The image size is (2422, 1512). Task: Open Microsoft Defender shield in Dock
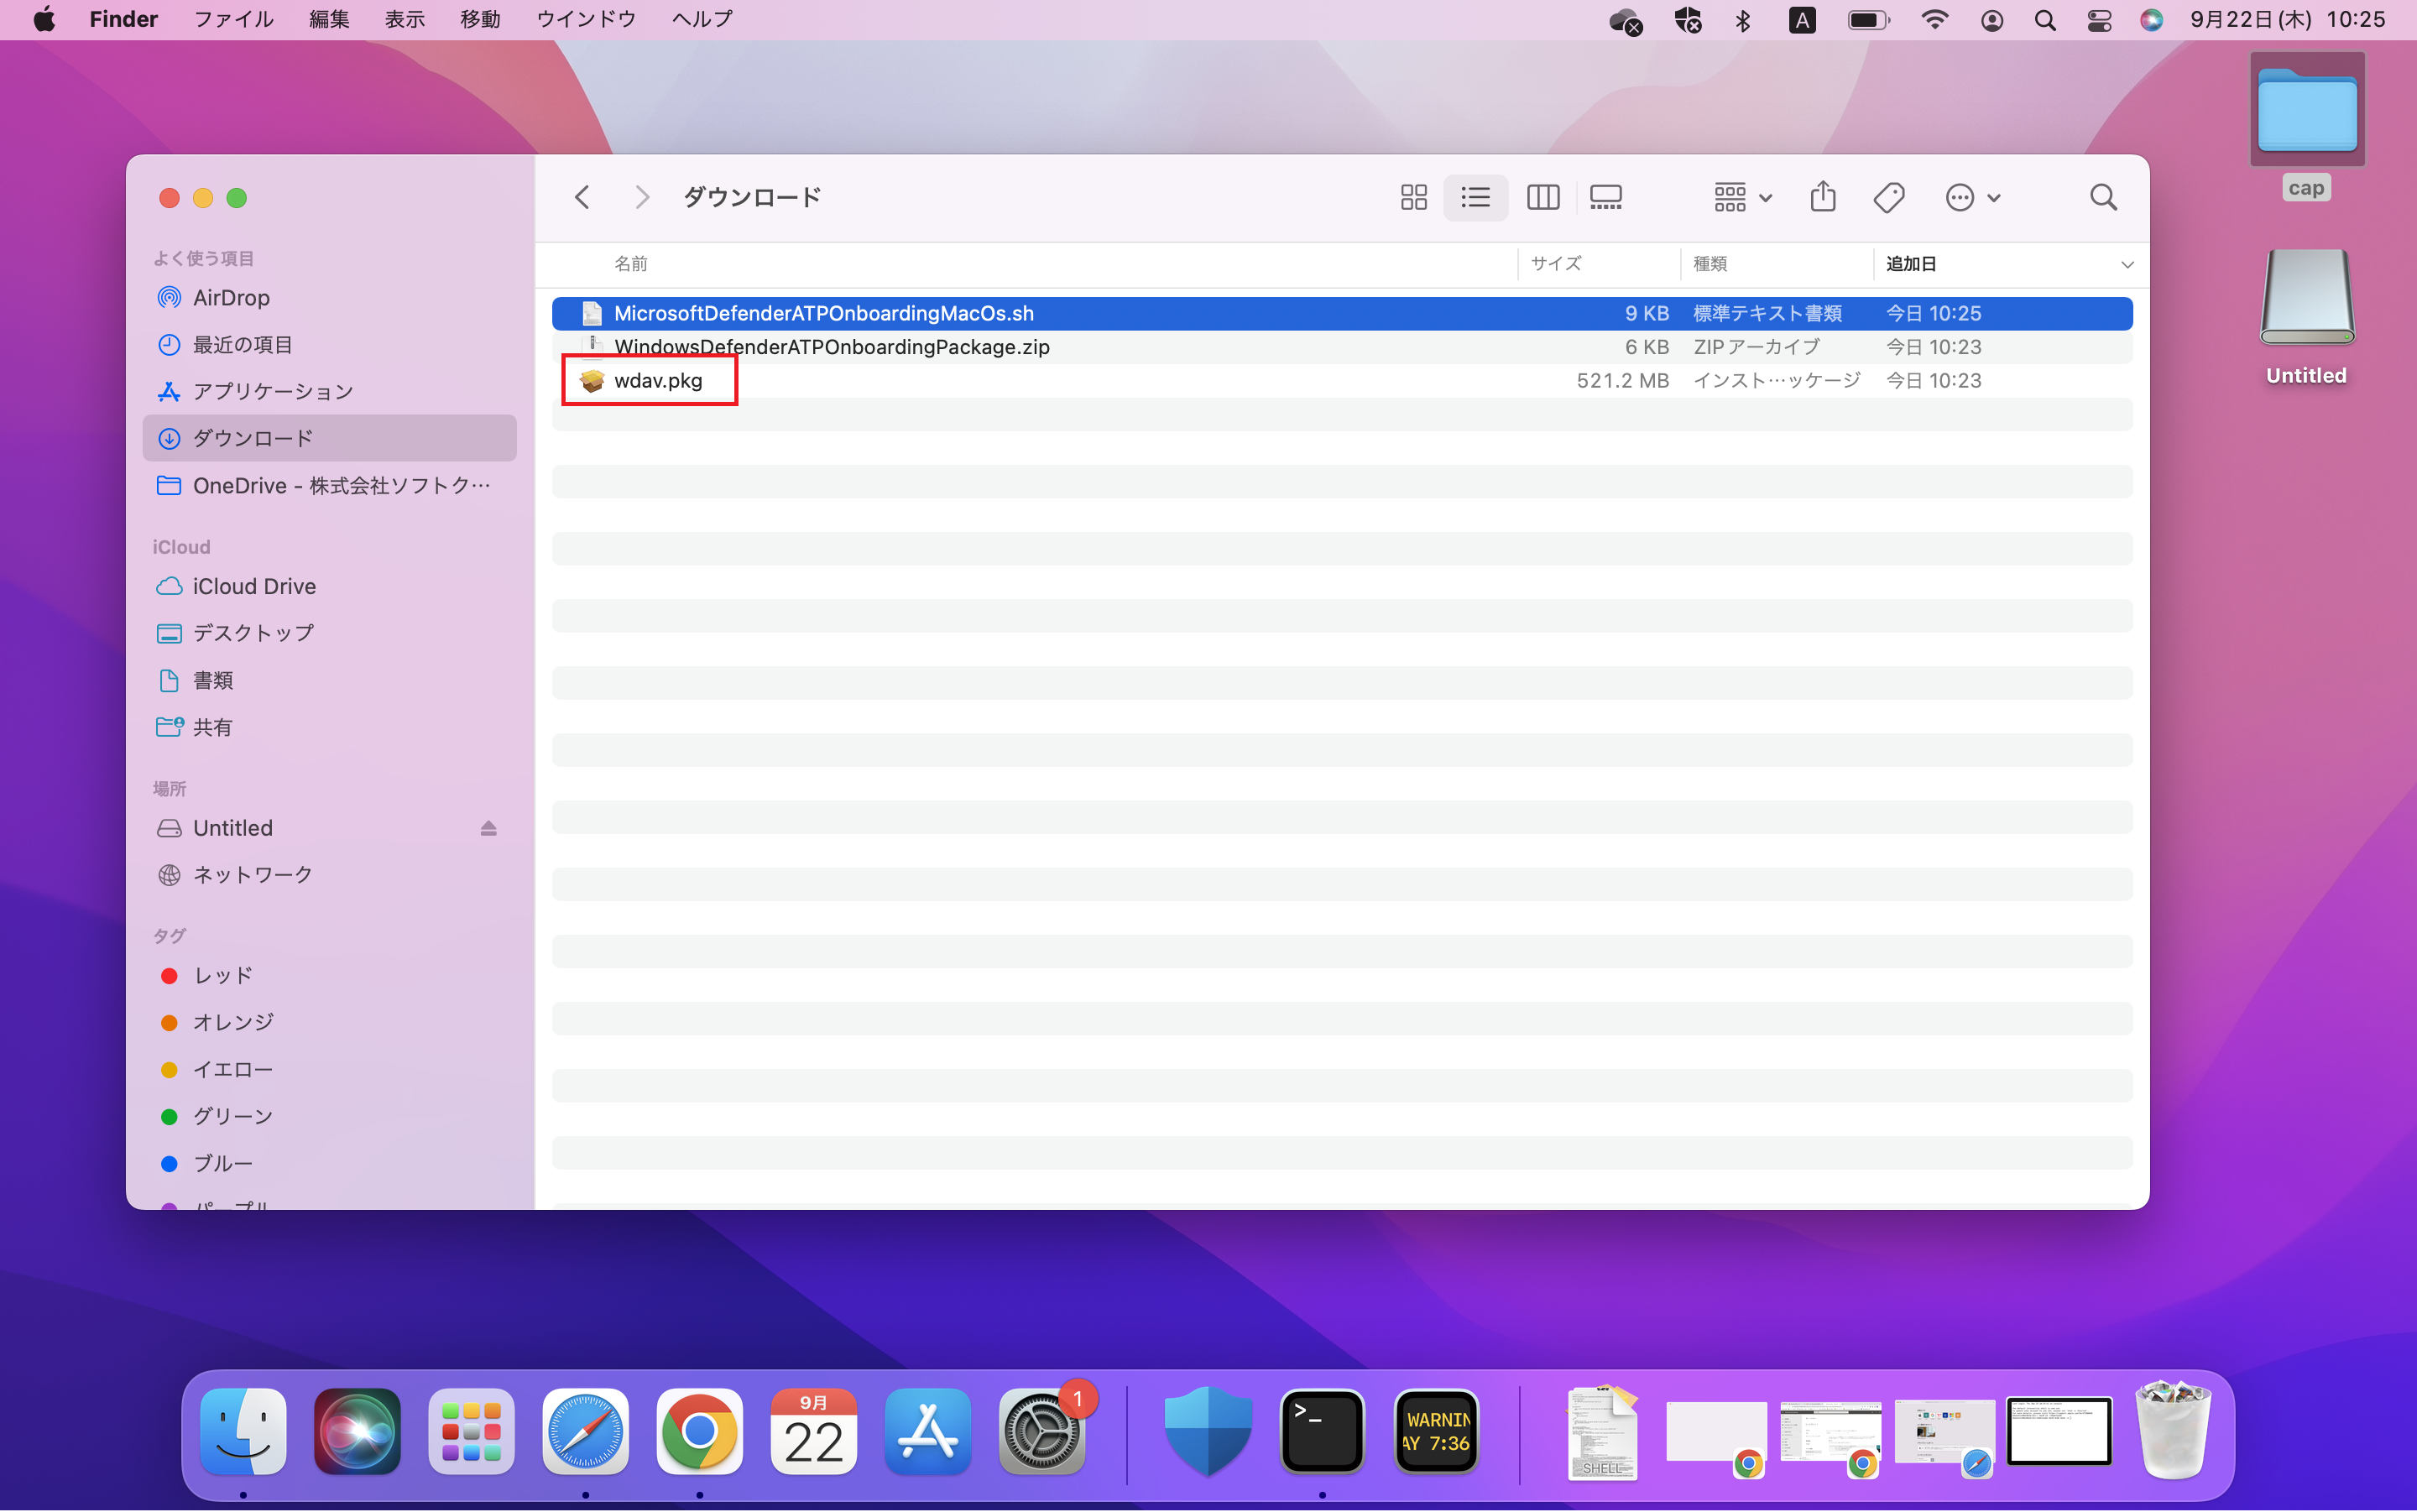tap(1210, 1433)
